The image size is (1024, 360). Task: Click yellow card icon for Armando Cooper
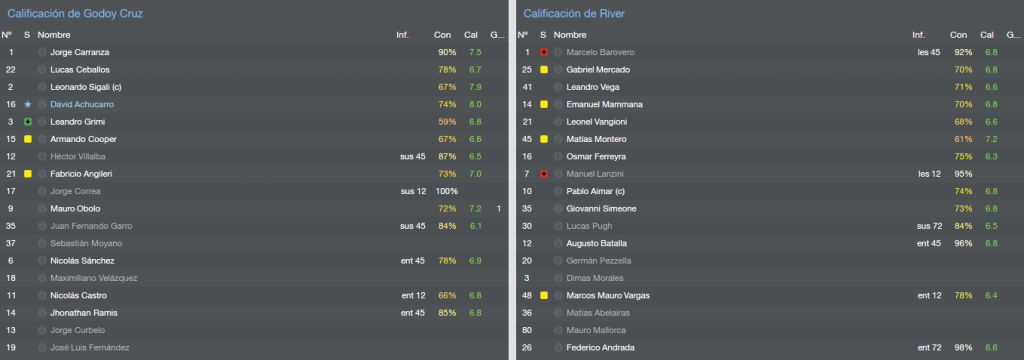click(27, 139)
